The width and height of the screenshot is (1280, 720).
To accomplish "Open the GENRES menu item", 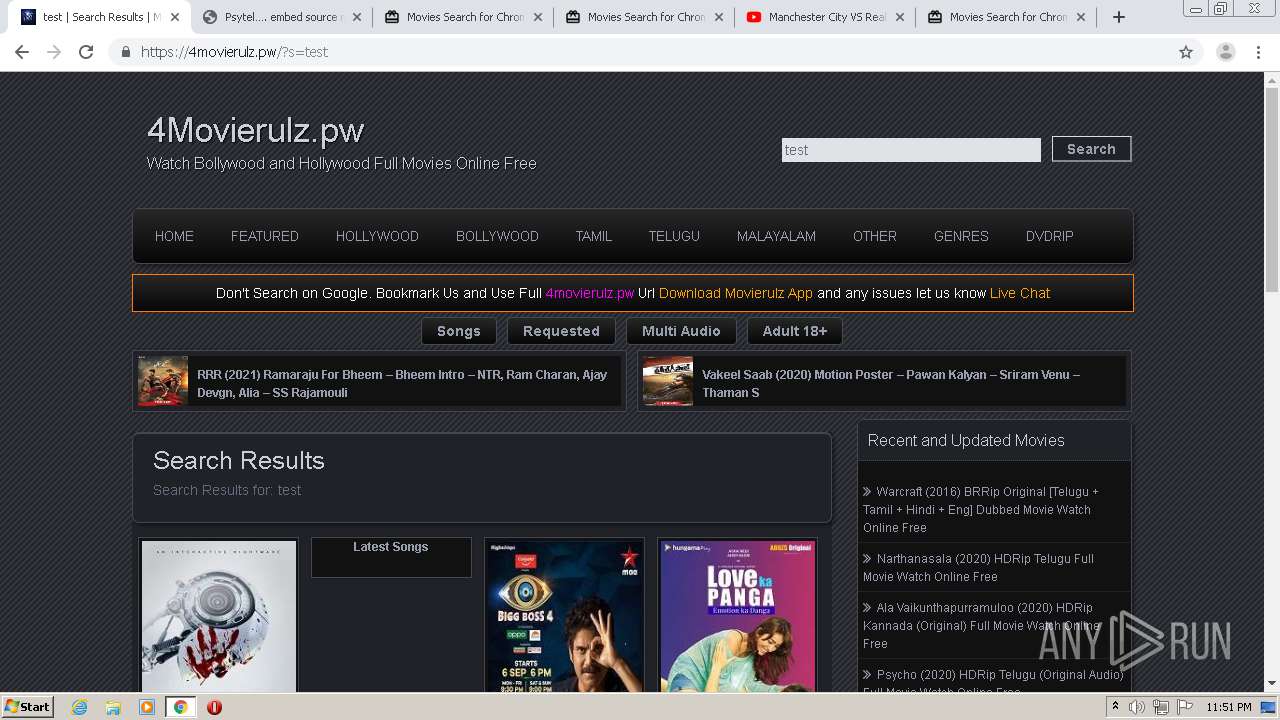I will click(x=961, y=236).
